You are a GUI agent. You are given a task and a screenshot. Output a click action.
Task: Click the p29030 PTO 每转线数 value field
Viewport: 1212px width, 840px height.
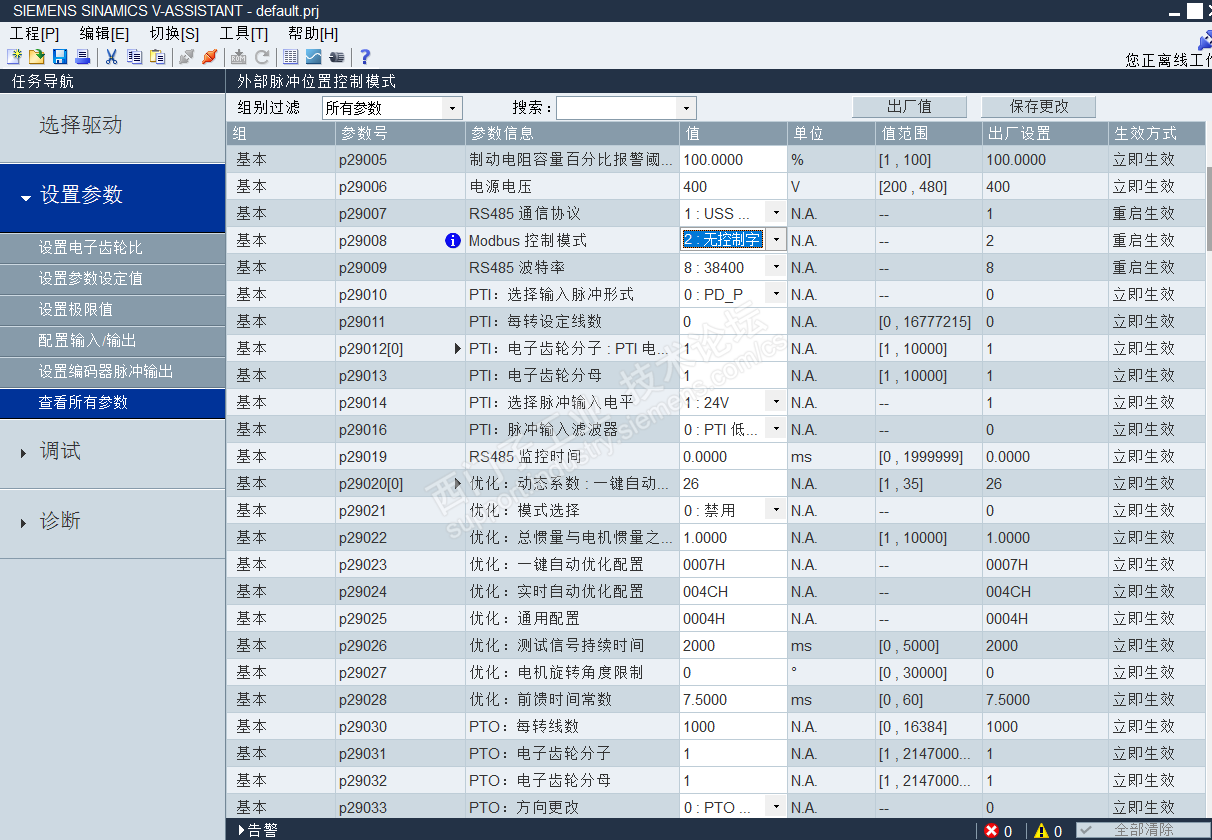[733, 726]
